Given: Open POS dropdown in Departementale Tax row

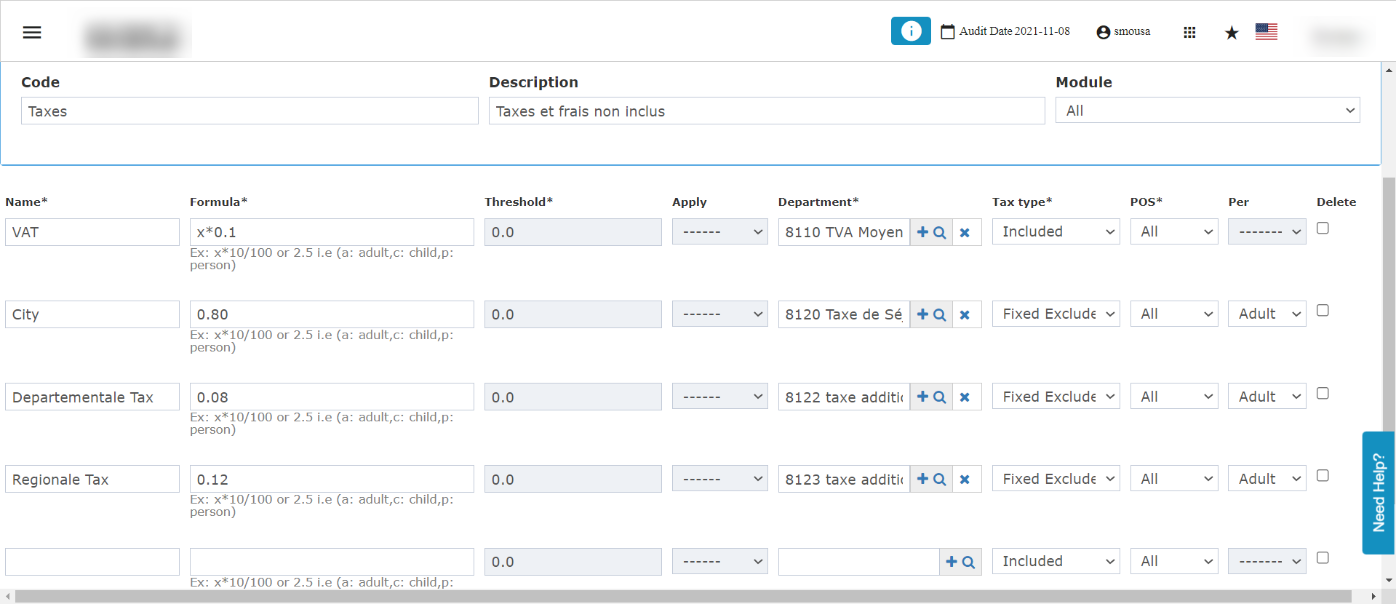Looking at the screenshot, I should click(1174, 397).
